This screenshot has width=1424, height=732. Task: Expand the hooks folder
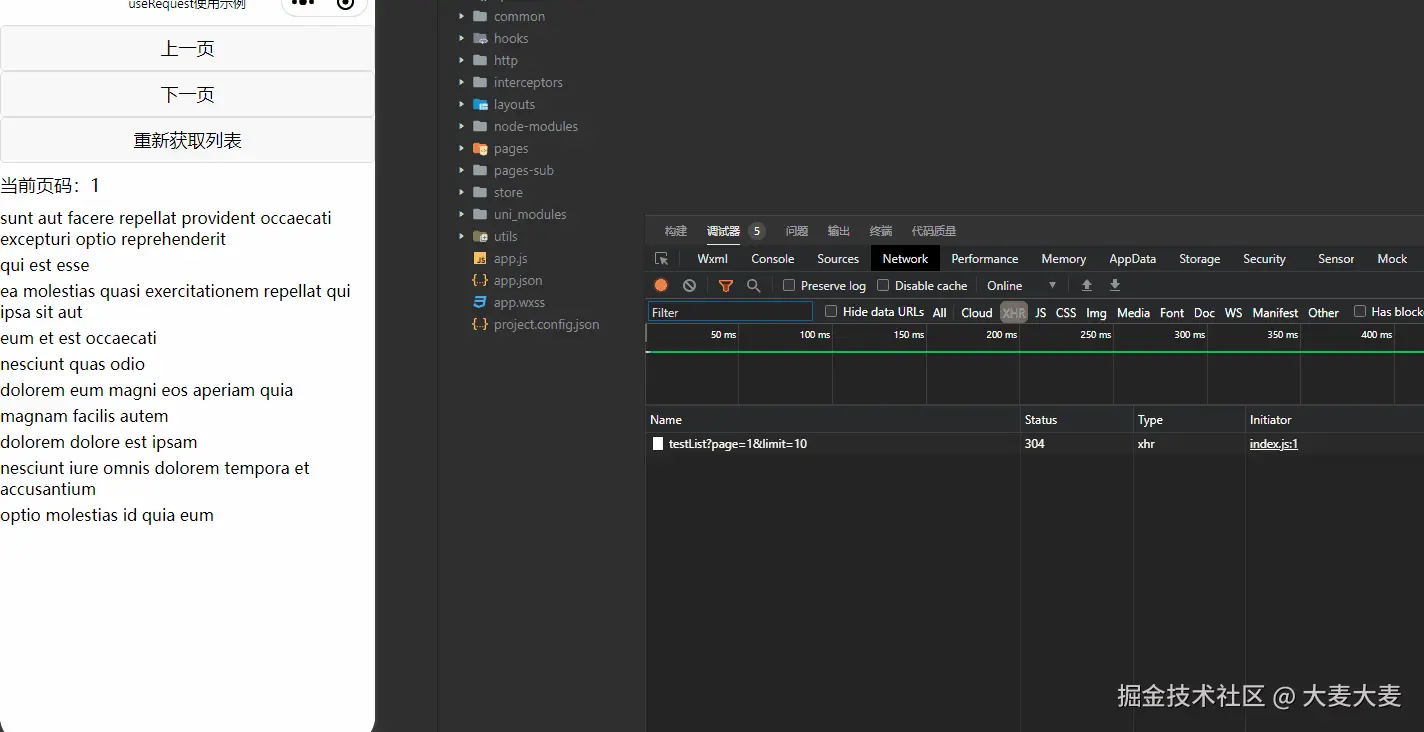point(462,38)
